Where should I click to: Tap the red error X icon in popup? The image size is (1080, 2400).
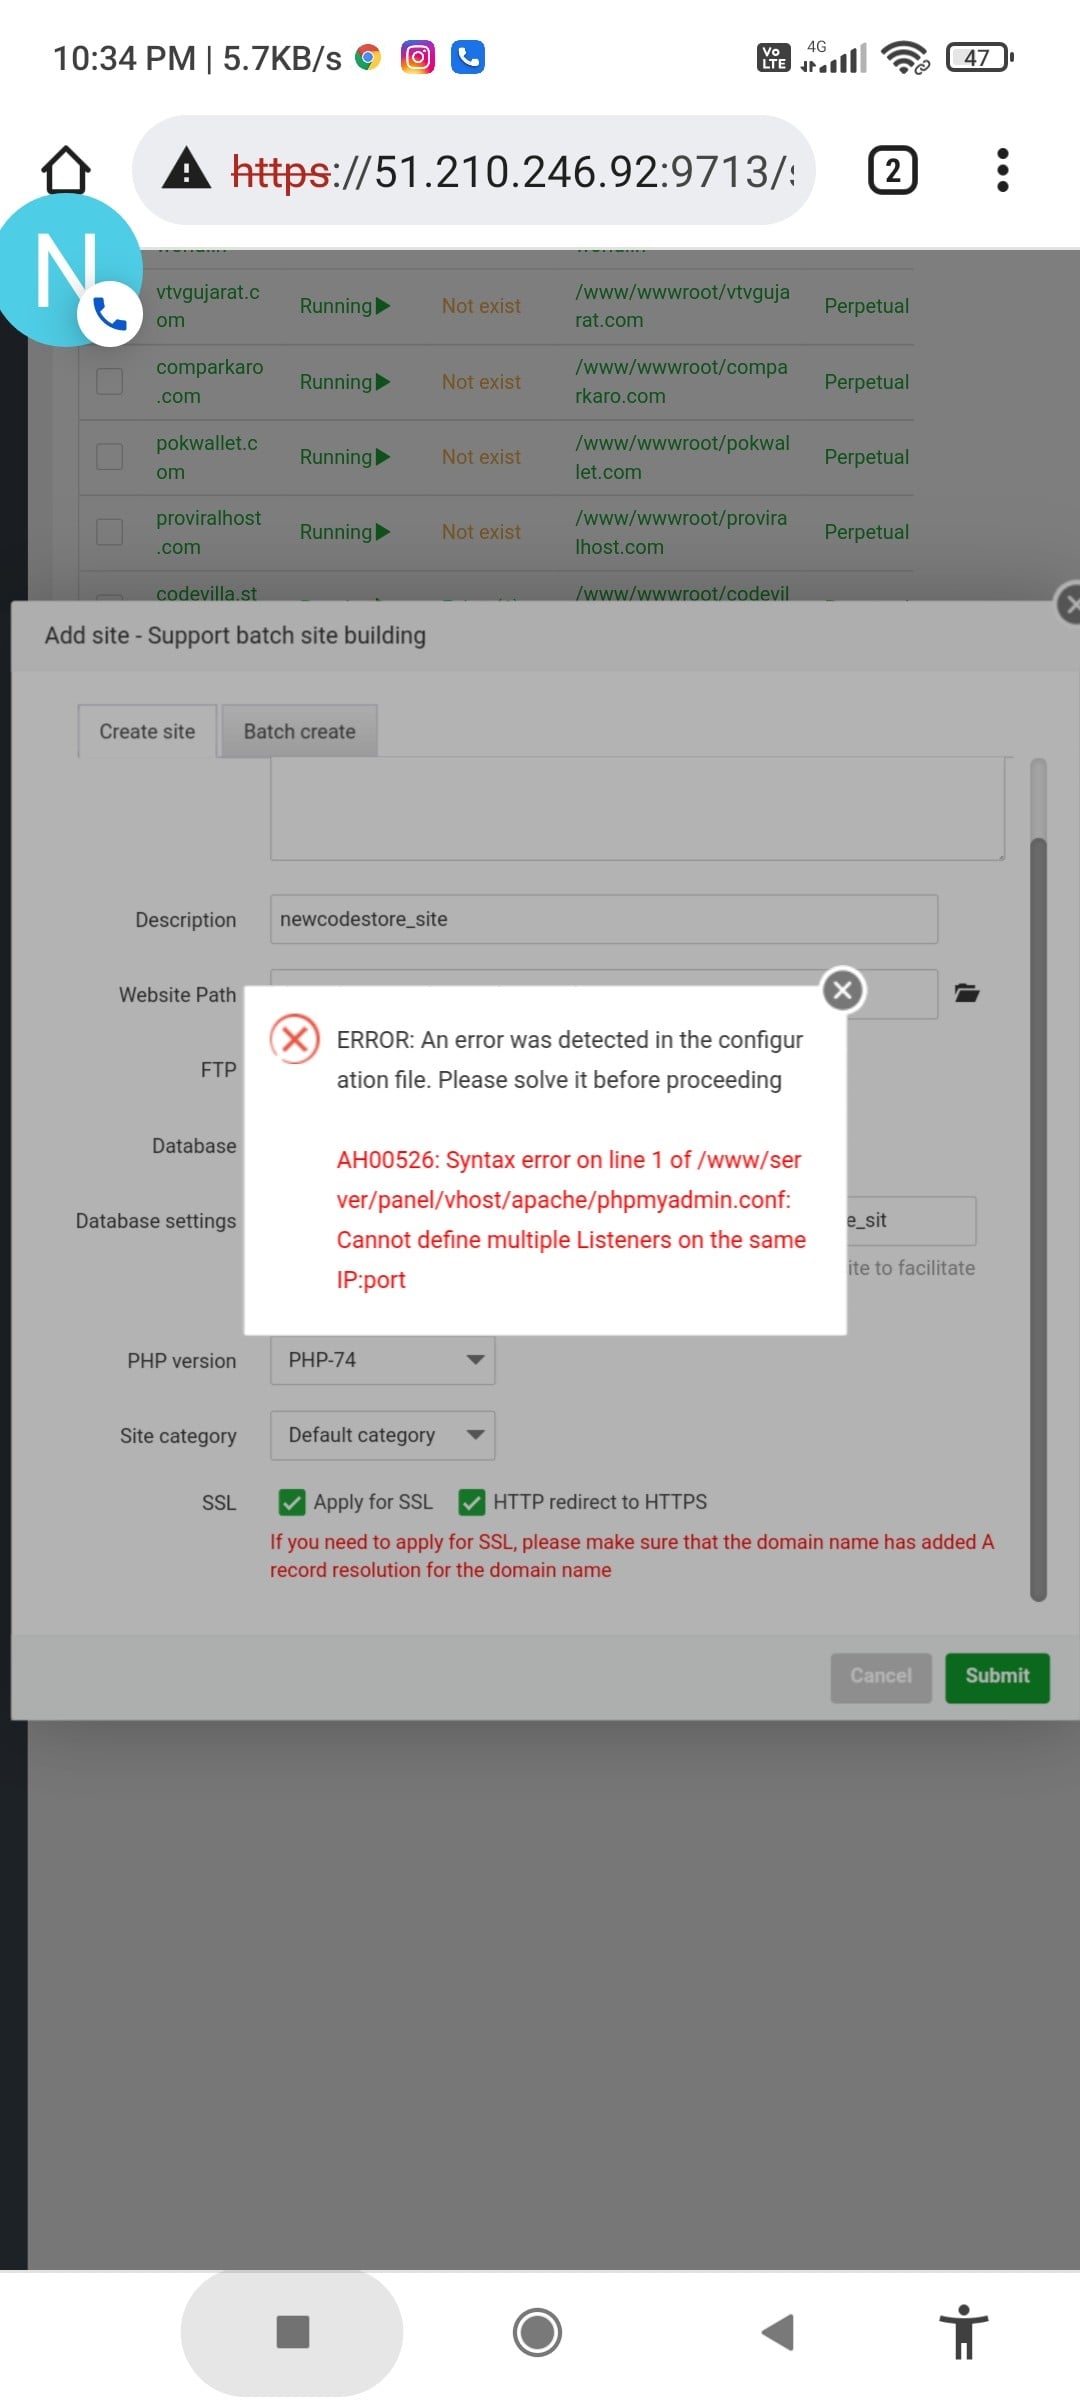click(295, 1040)
